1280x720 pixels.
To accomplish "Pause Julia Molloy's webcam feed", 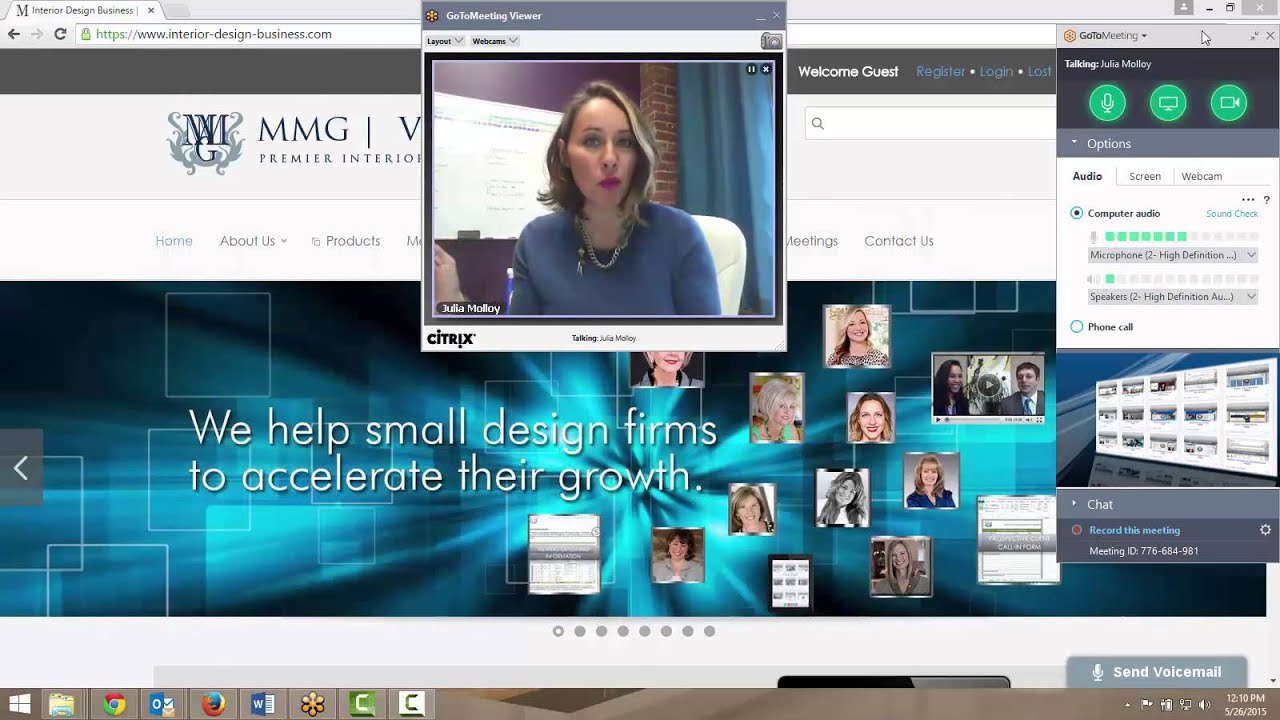I will 751,69.
